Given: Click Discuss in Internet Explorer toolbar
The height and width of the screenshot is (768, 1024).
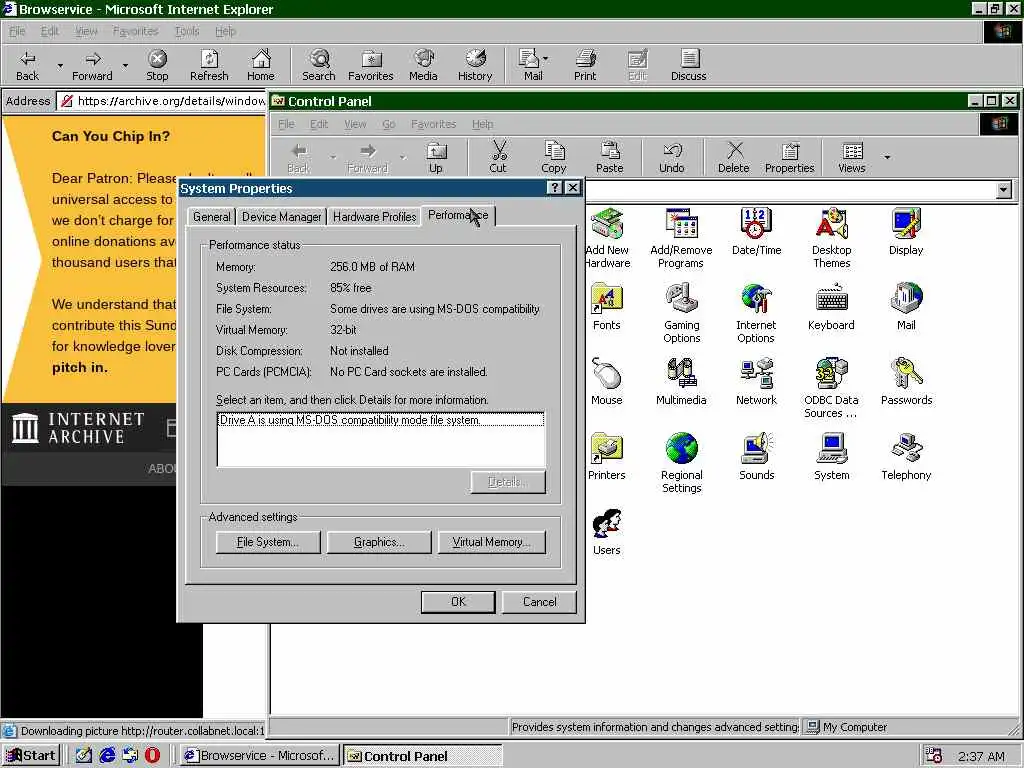Looking at the screenshot, I should click(x=688, y=65).
